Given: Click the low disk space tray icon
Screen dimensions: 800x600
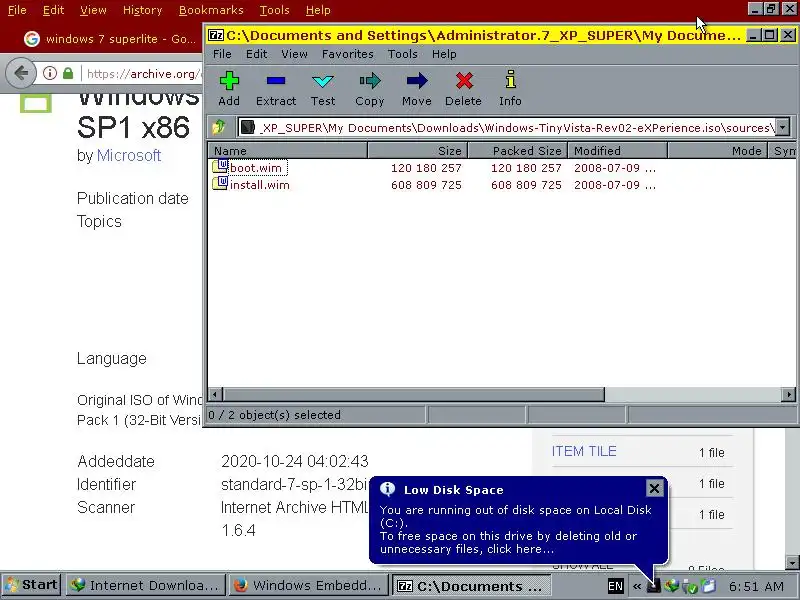Looking at the screenshot, I should [654, 586].
